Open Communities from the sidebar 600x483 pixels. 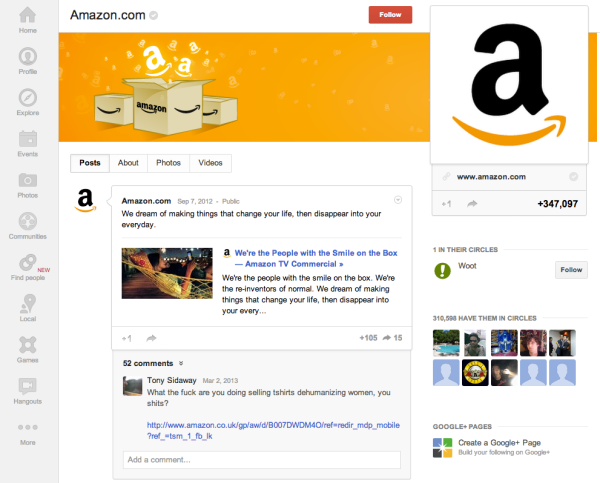point(28,221)
